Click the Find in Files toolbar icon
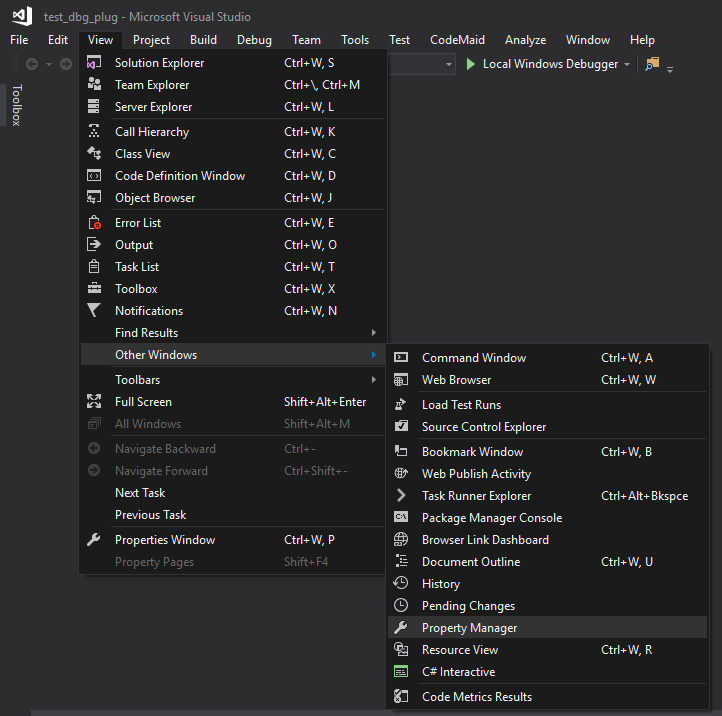 [x=652, y=64]
